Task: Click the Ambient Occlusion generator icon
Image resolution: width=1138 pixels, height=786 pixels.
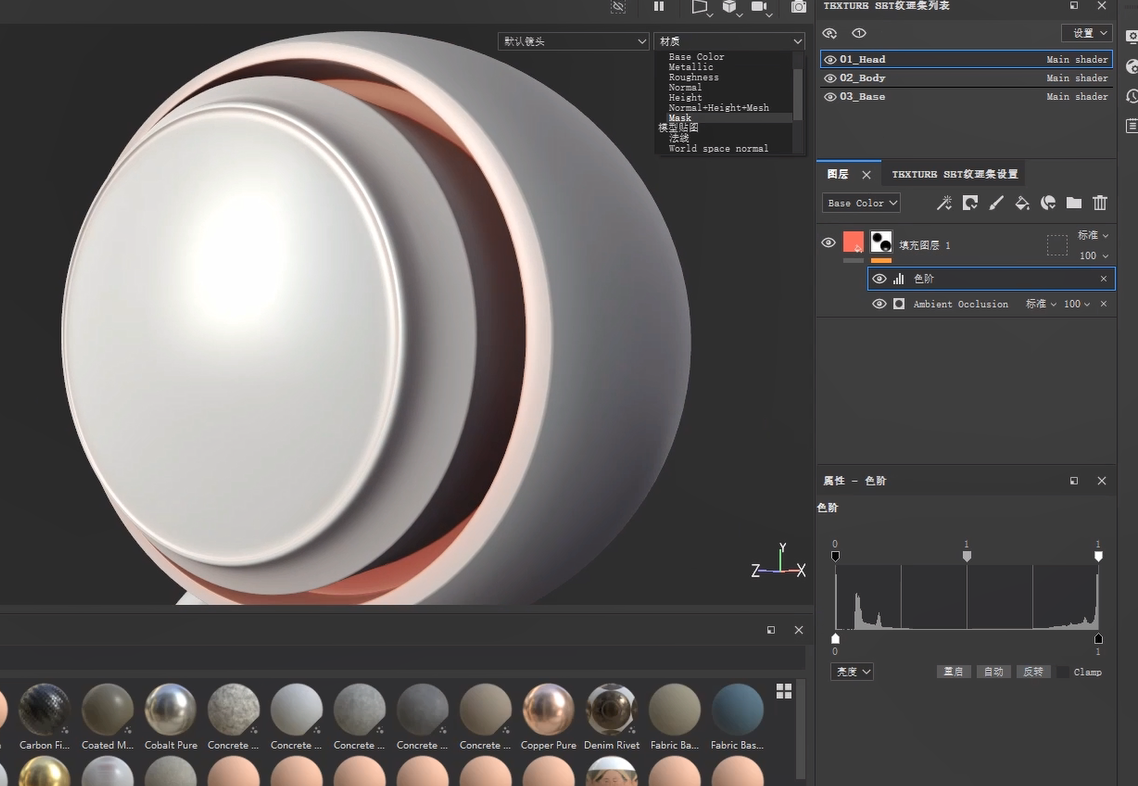Action: click(x=898, y=304)
